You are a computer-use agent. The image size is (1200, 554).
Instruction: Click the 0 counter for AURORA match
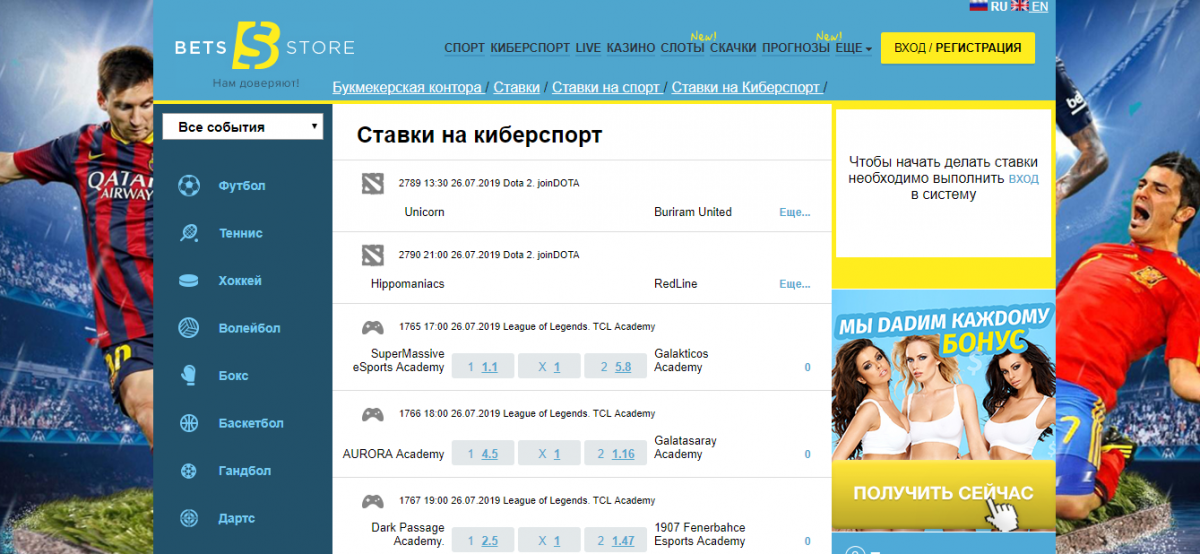coord(807,454)
